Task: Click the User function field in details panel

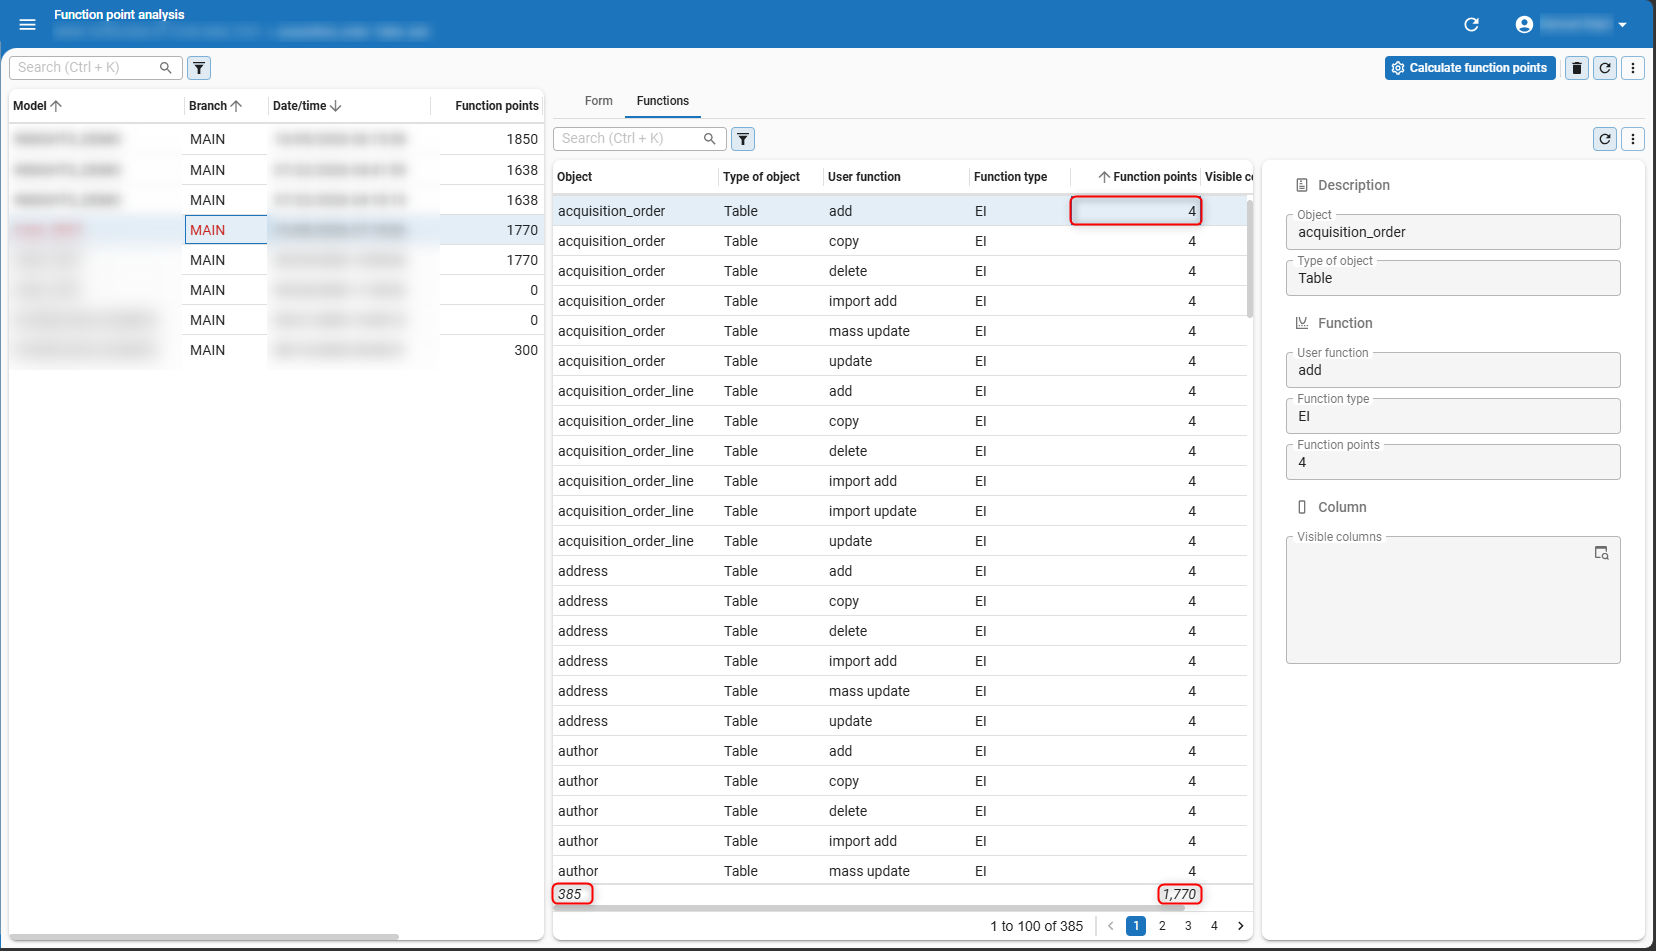Action: click(x=1453, y=370)
